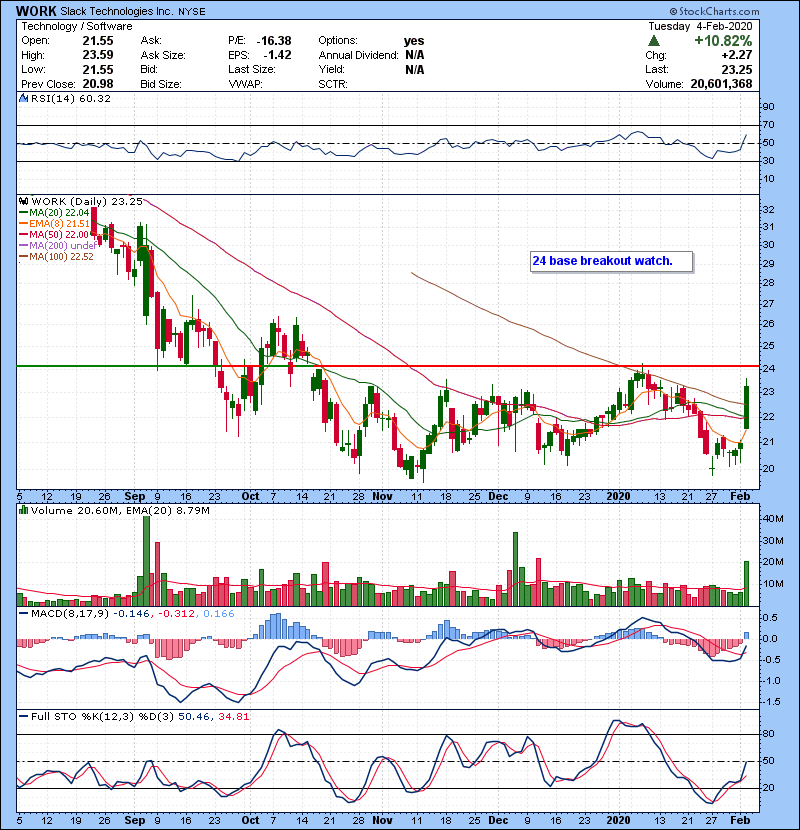Click the -1.5 label on the MACD axis

(x=770, y=702)
